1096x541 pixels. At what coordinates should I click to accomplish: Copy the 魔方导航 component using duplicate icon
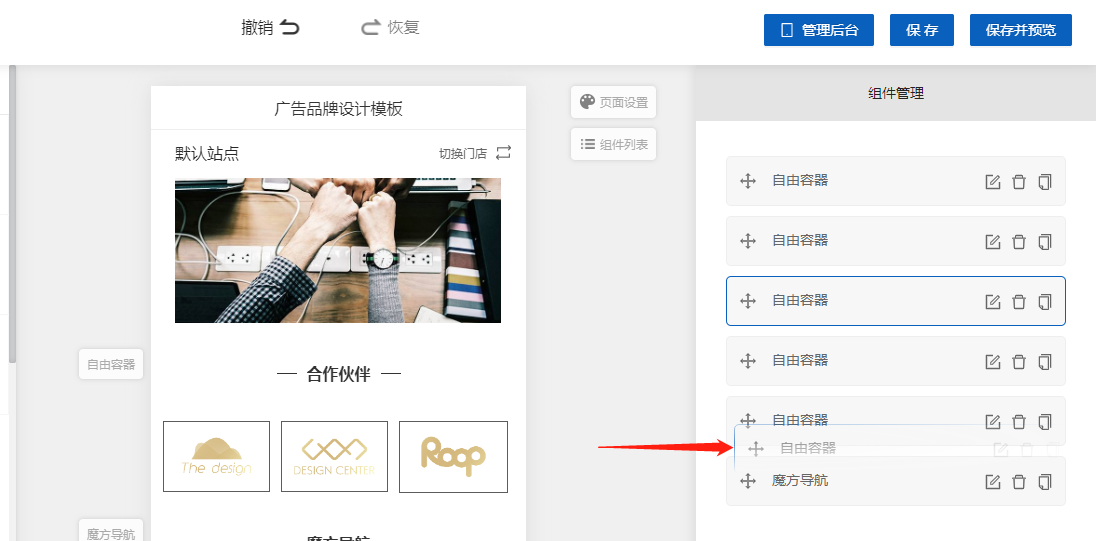pos(1045,482)
